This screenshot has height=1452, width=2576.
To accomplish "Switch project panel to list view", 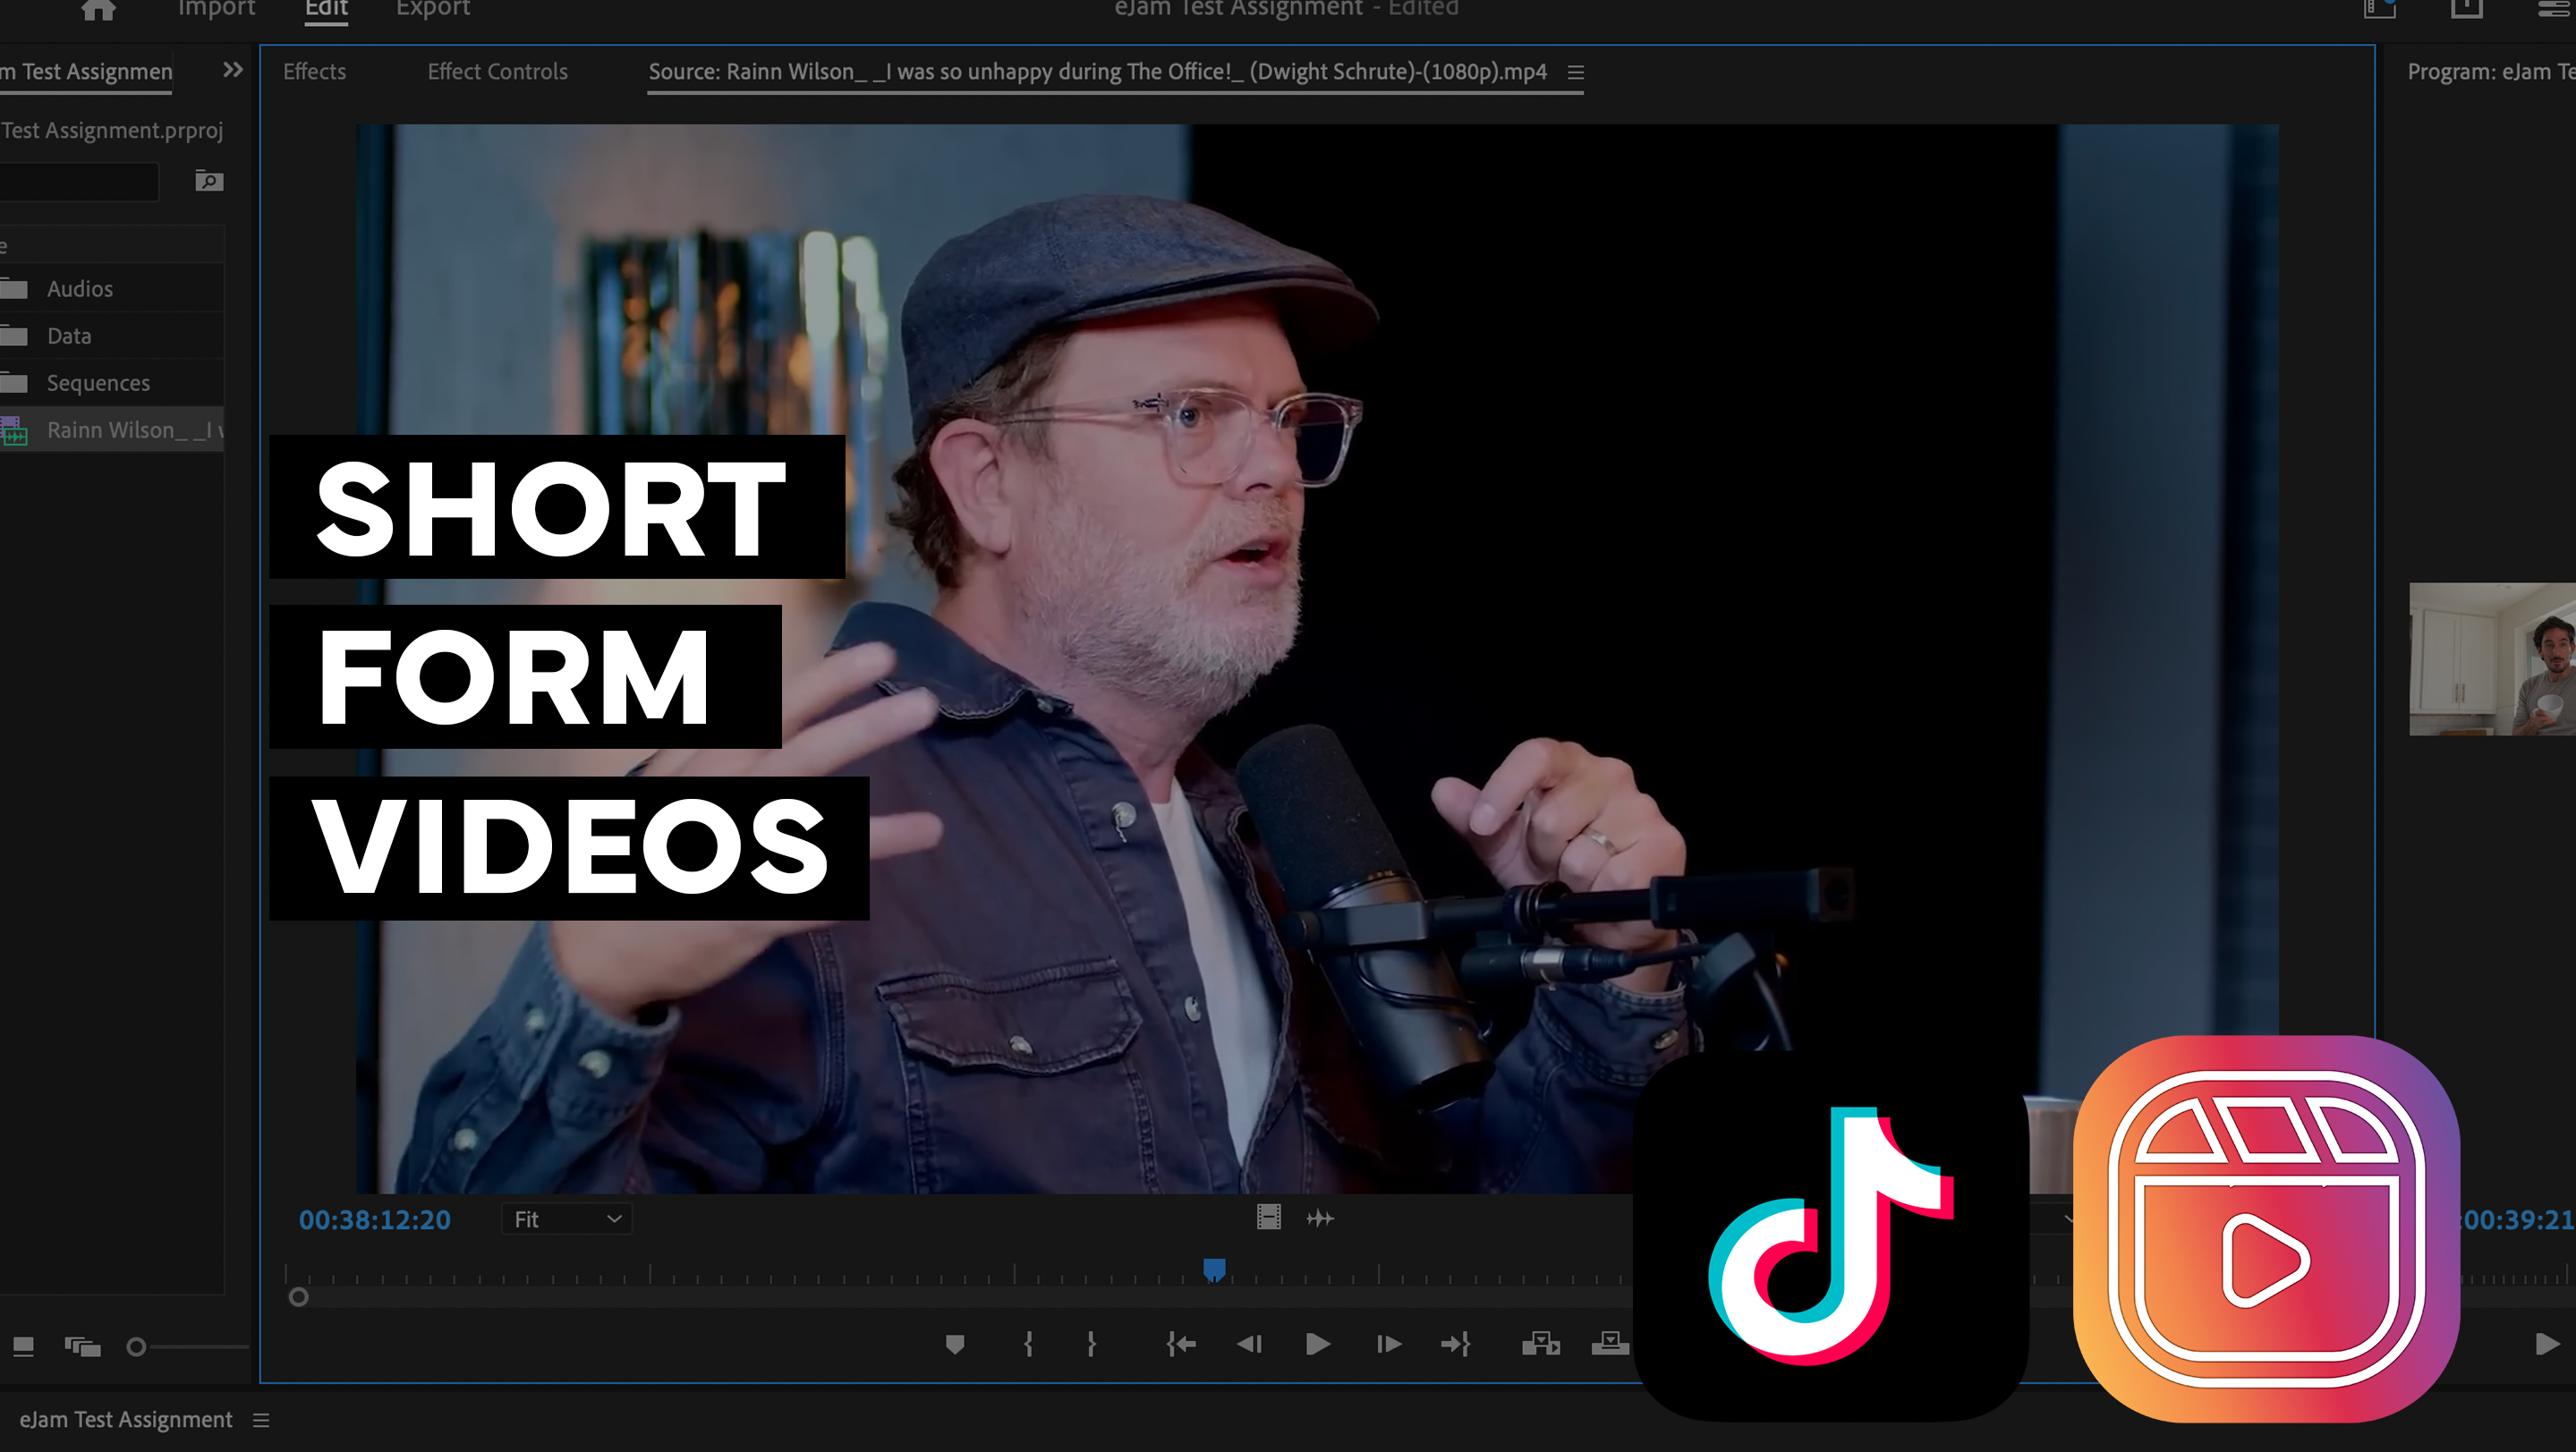I will pyautogui.click(x=23, y=1347).
